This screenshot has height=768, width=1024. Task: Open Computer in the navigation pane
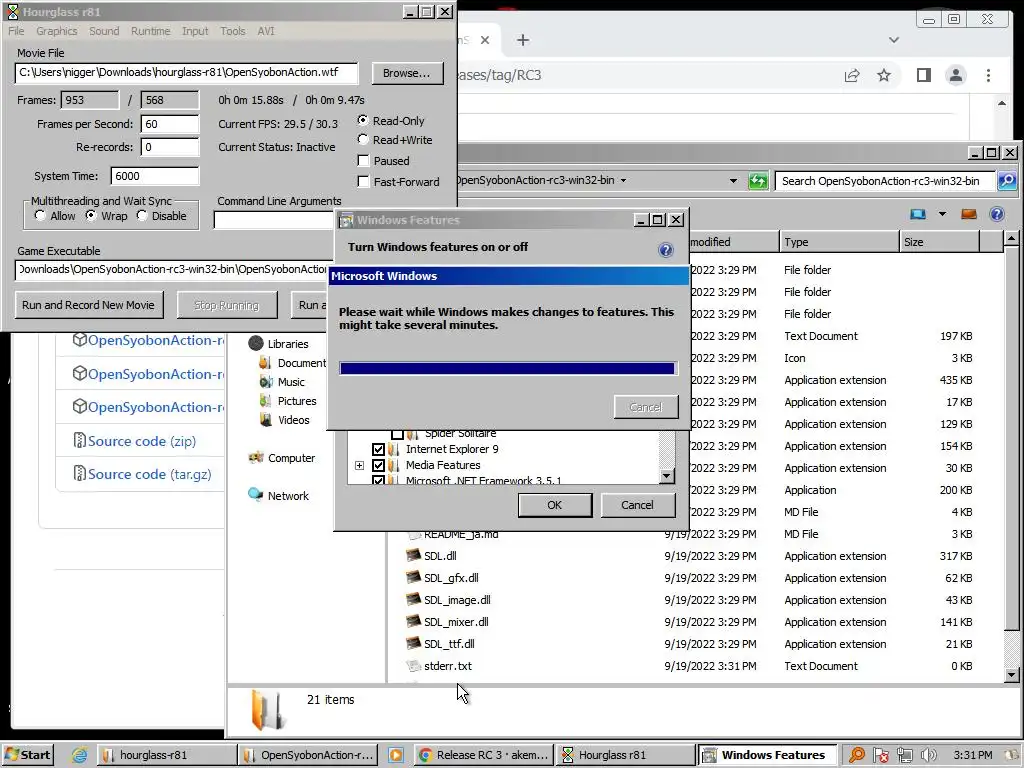(291, 458)
